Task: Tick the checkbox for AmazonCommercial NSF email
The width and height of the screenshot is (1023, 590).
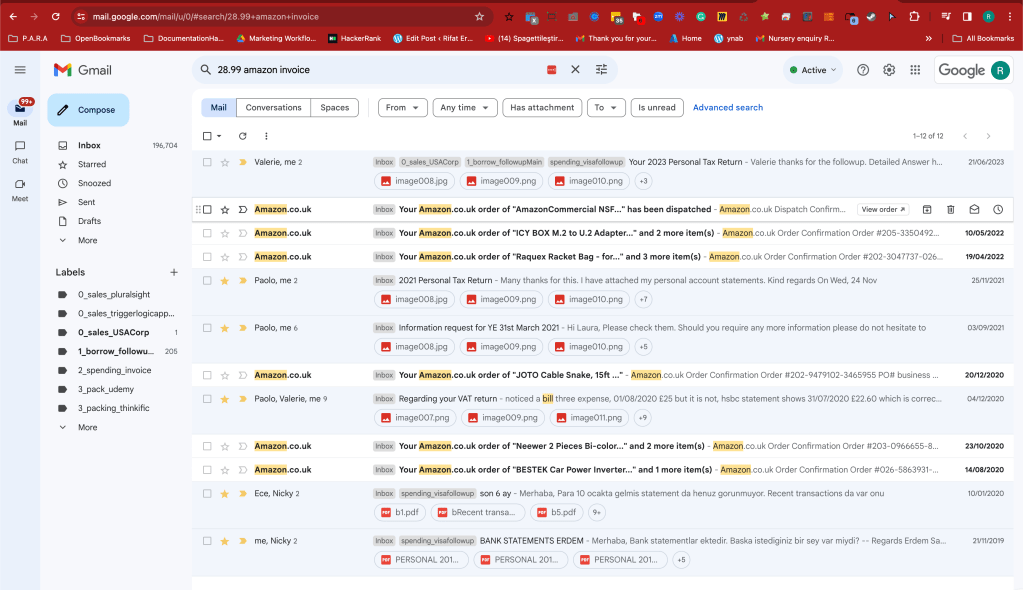Action: [207, 210]
